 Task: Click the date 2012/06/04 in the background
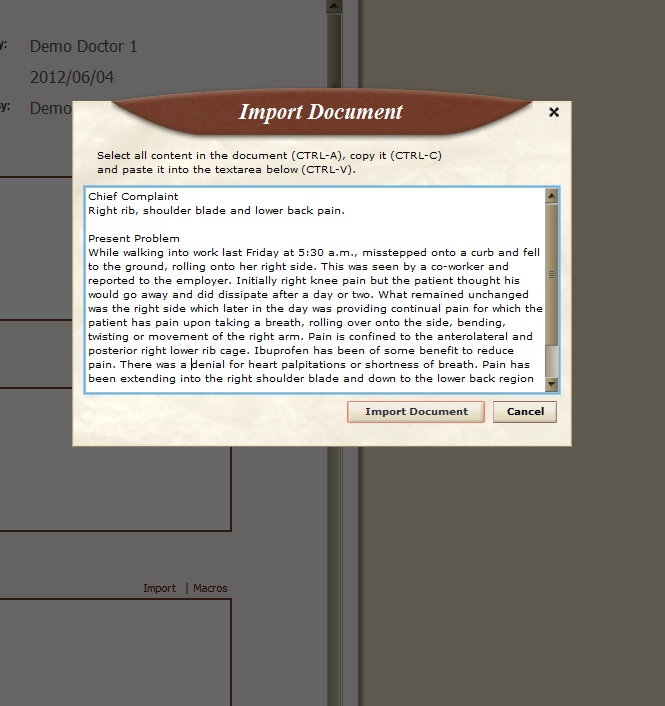pyautogui.click(x=72, y=77)
